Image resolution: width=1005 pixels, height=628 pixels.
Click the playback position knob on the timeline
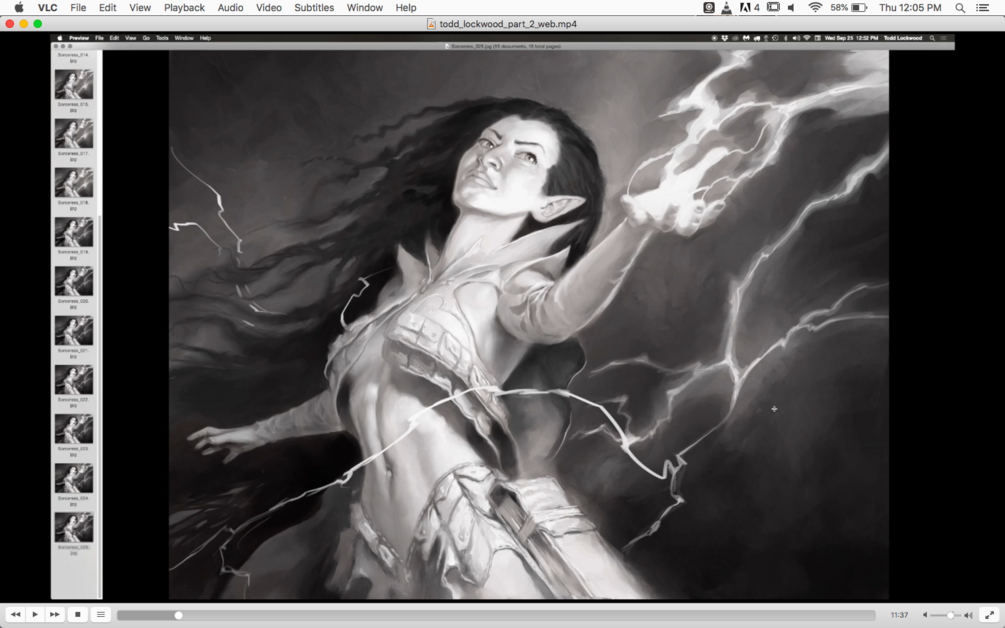(178, 615)
